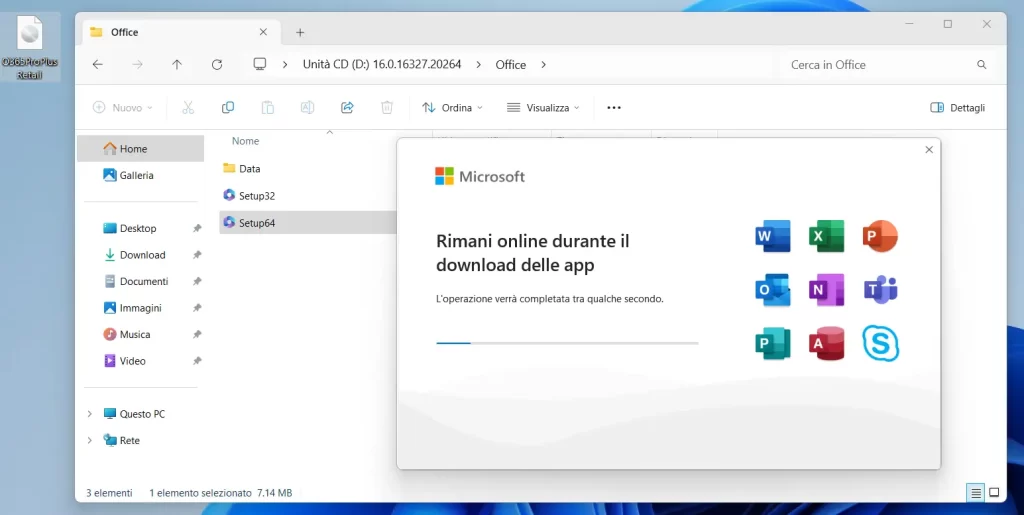Screen dimensions: 1024x515
Task: Go up one folder level
Action: tap(177, 65)
